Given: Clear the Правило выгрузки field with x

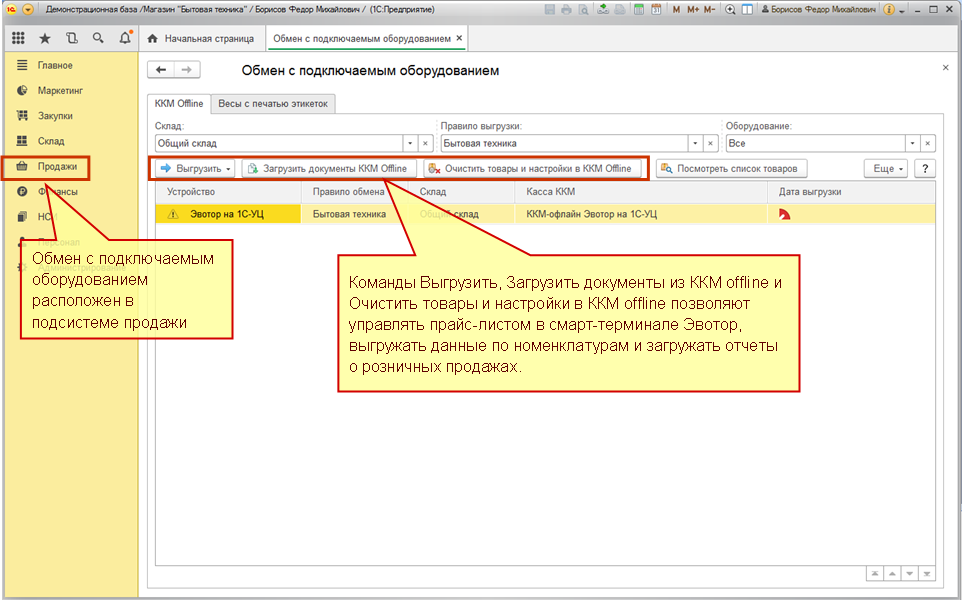Looking at the screenshot, I should pos(711,144).
